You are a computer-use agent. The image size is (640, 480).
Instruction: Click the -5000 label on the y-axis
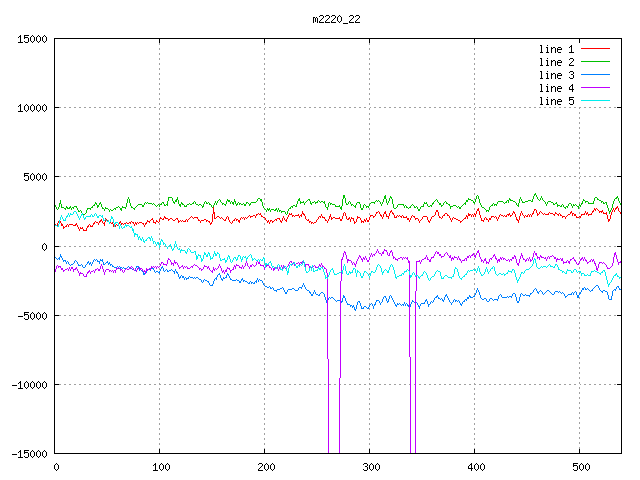click(31, 315)
